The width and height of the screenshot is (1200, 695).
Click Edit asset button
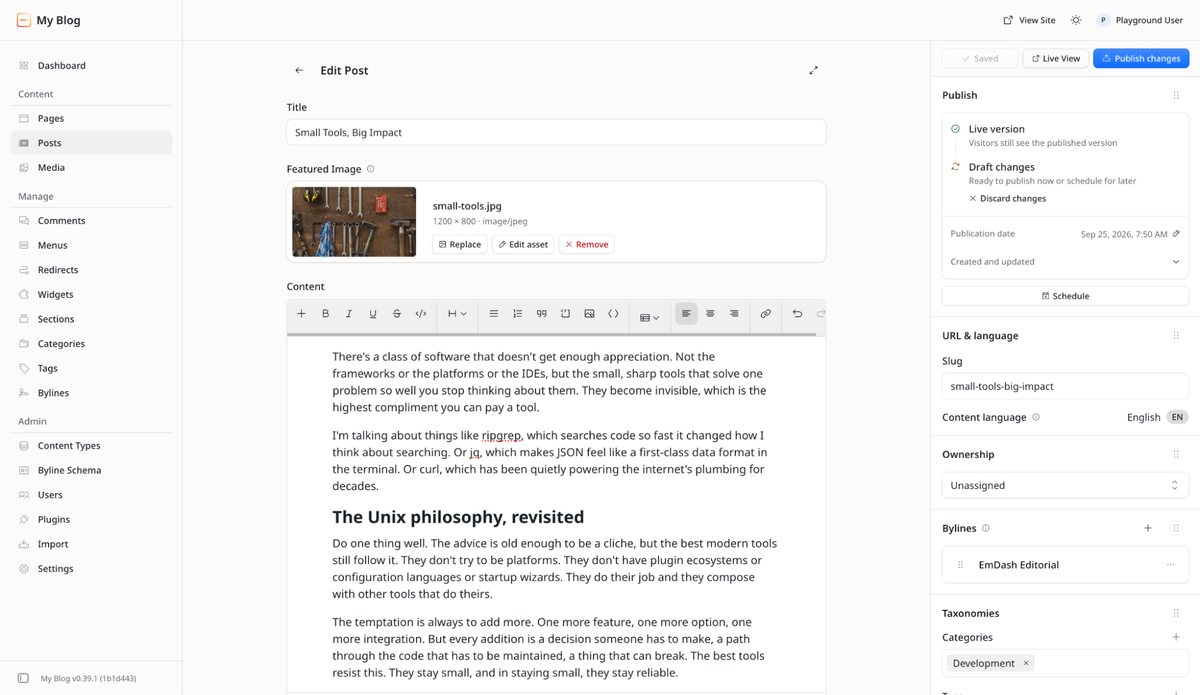(x=523, y=244)
